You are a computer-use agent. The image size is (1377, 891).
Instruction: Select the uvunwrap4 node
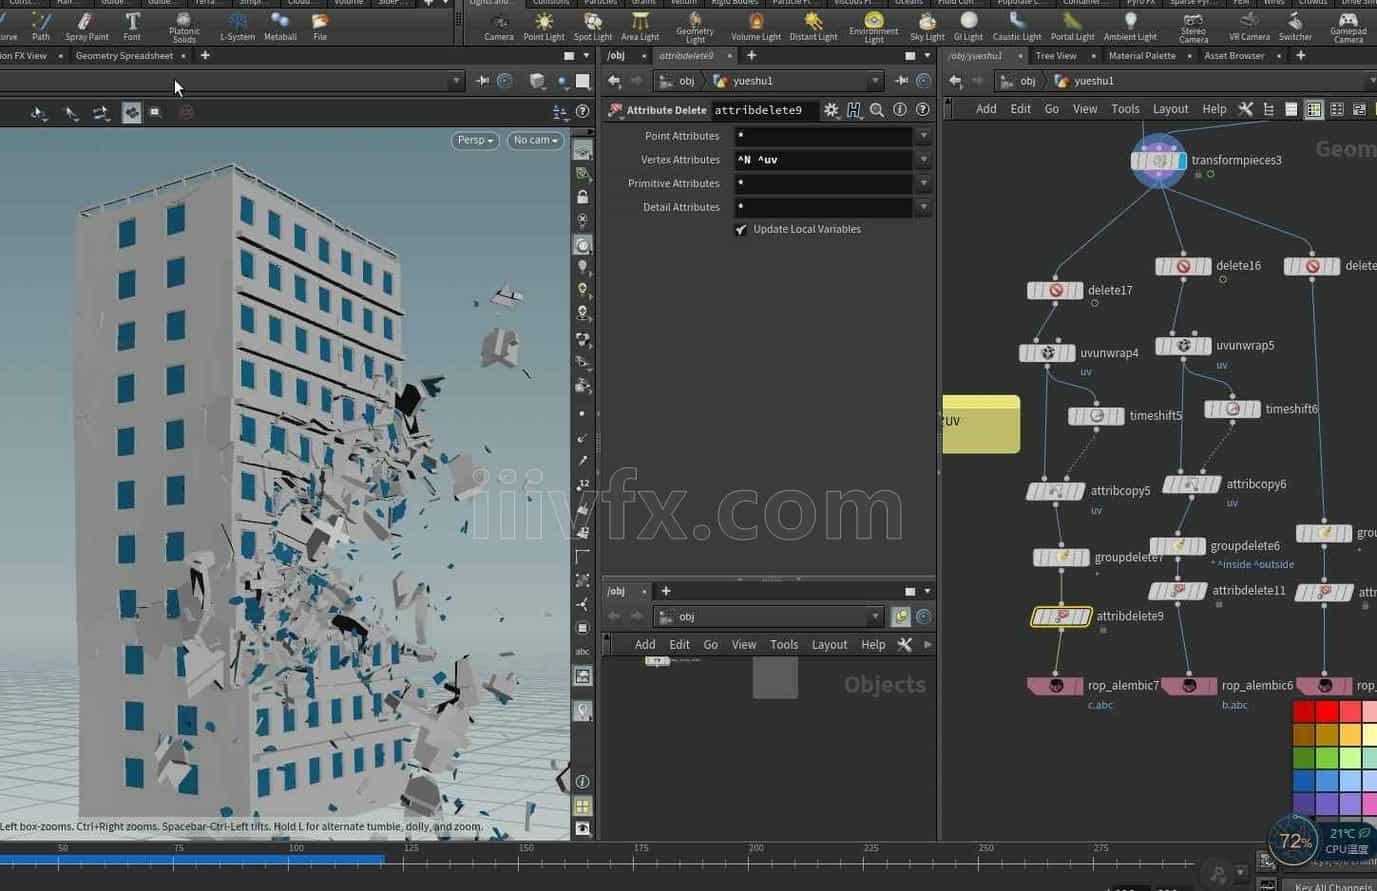coord(1047,353)
